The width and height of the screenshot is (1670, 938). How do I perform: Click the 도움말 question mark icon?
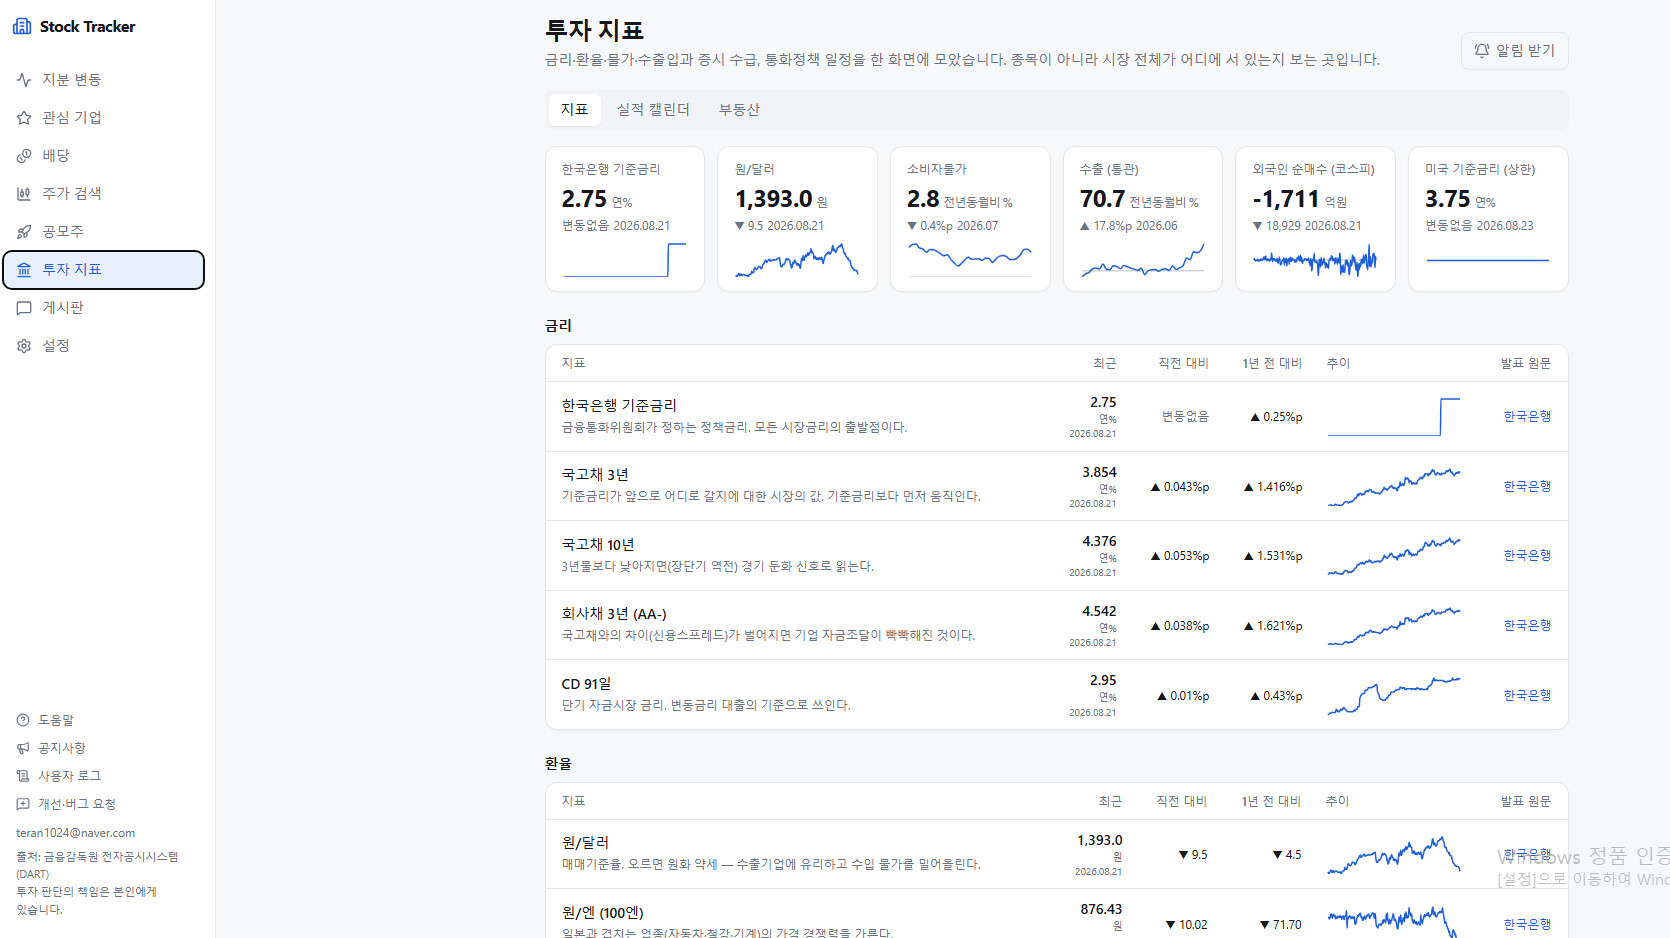point(23,720)
